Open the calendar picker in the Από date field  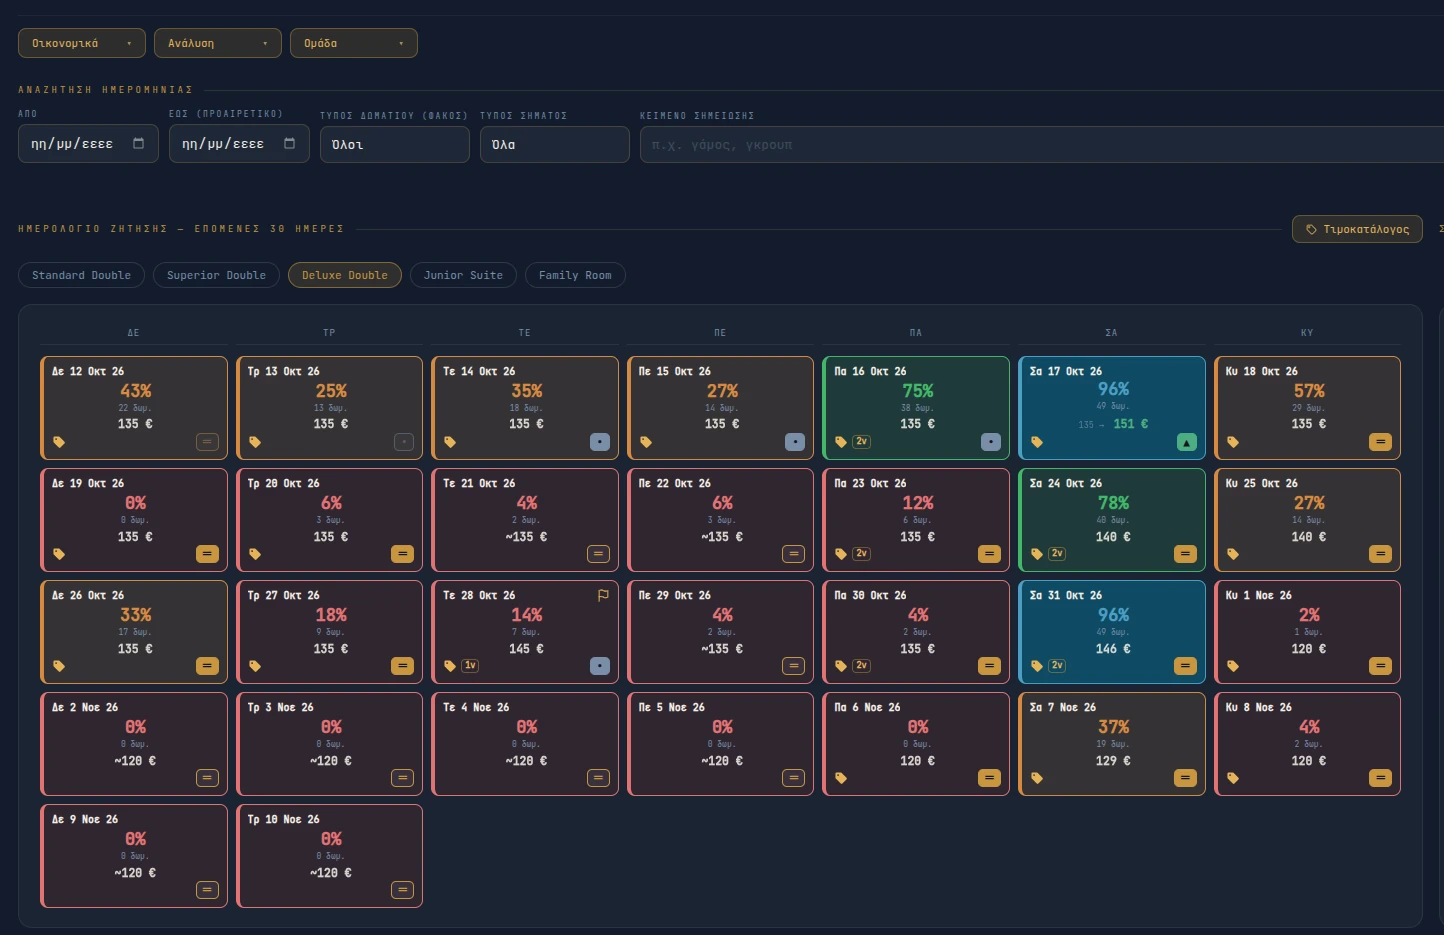click(x=138, y=144)
